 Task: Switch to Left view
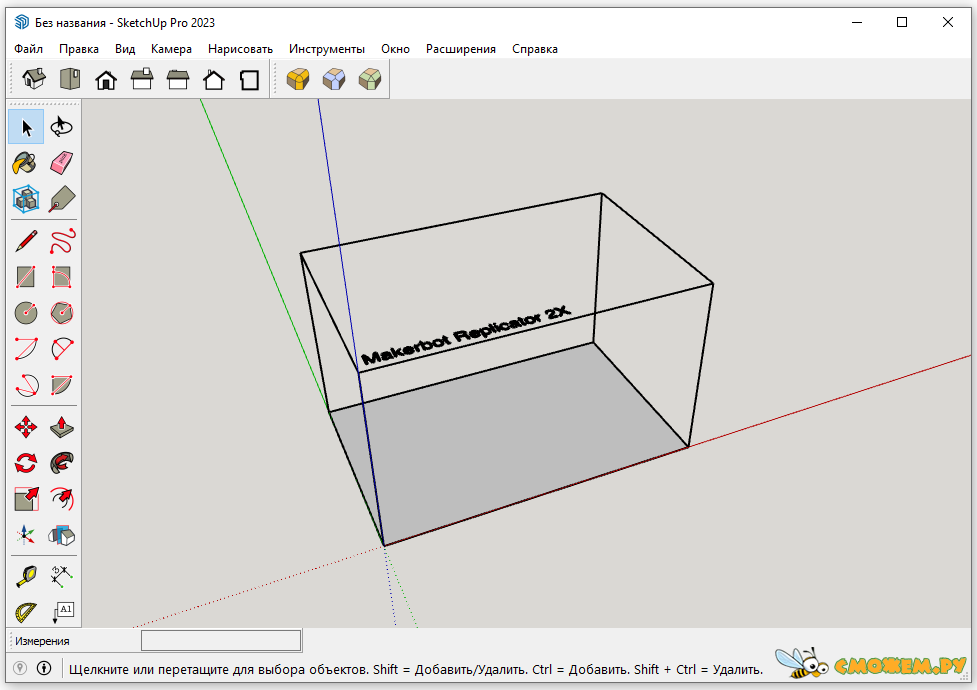pyautogui.click(x=214, y=79)
